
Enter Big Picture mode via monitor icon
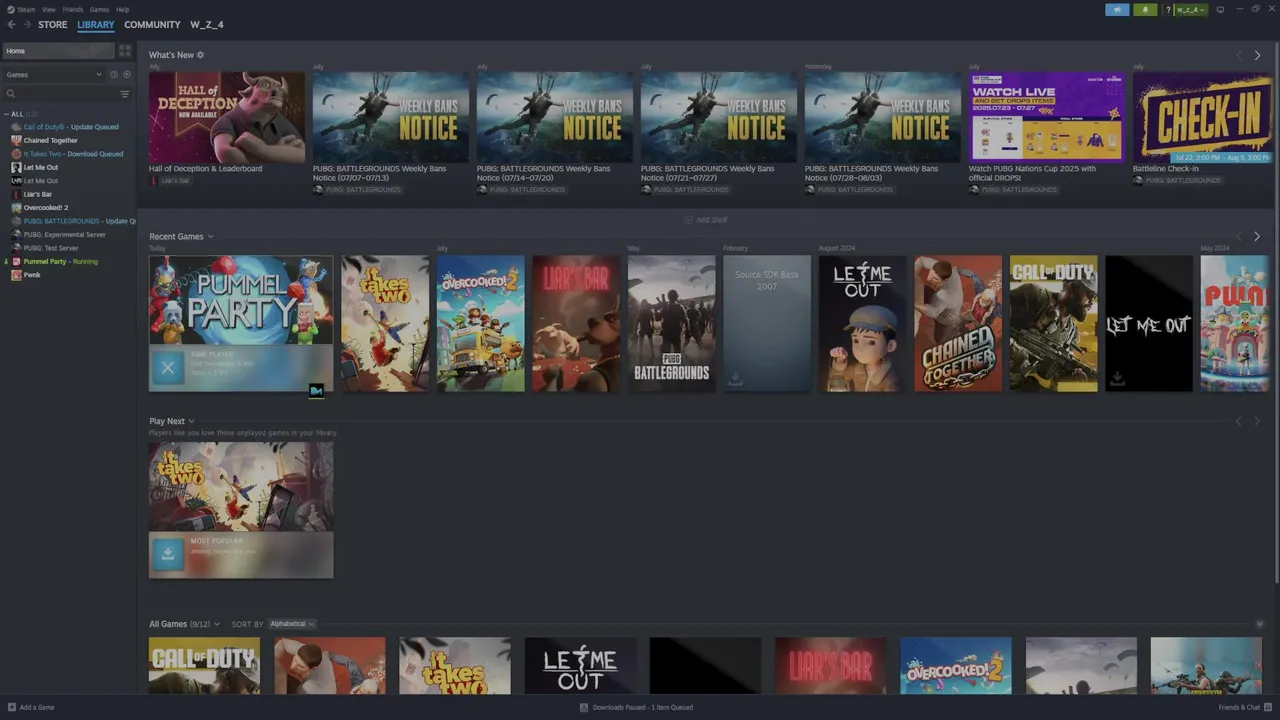point(1220,10)
